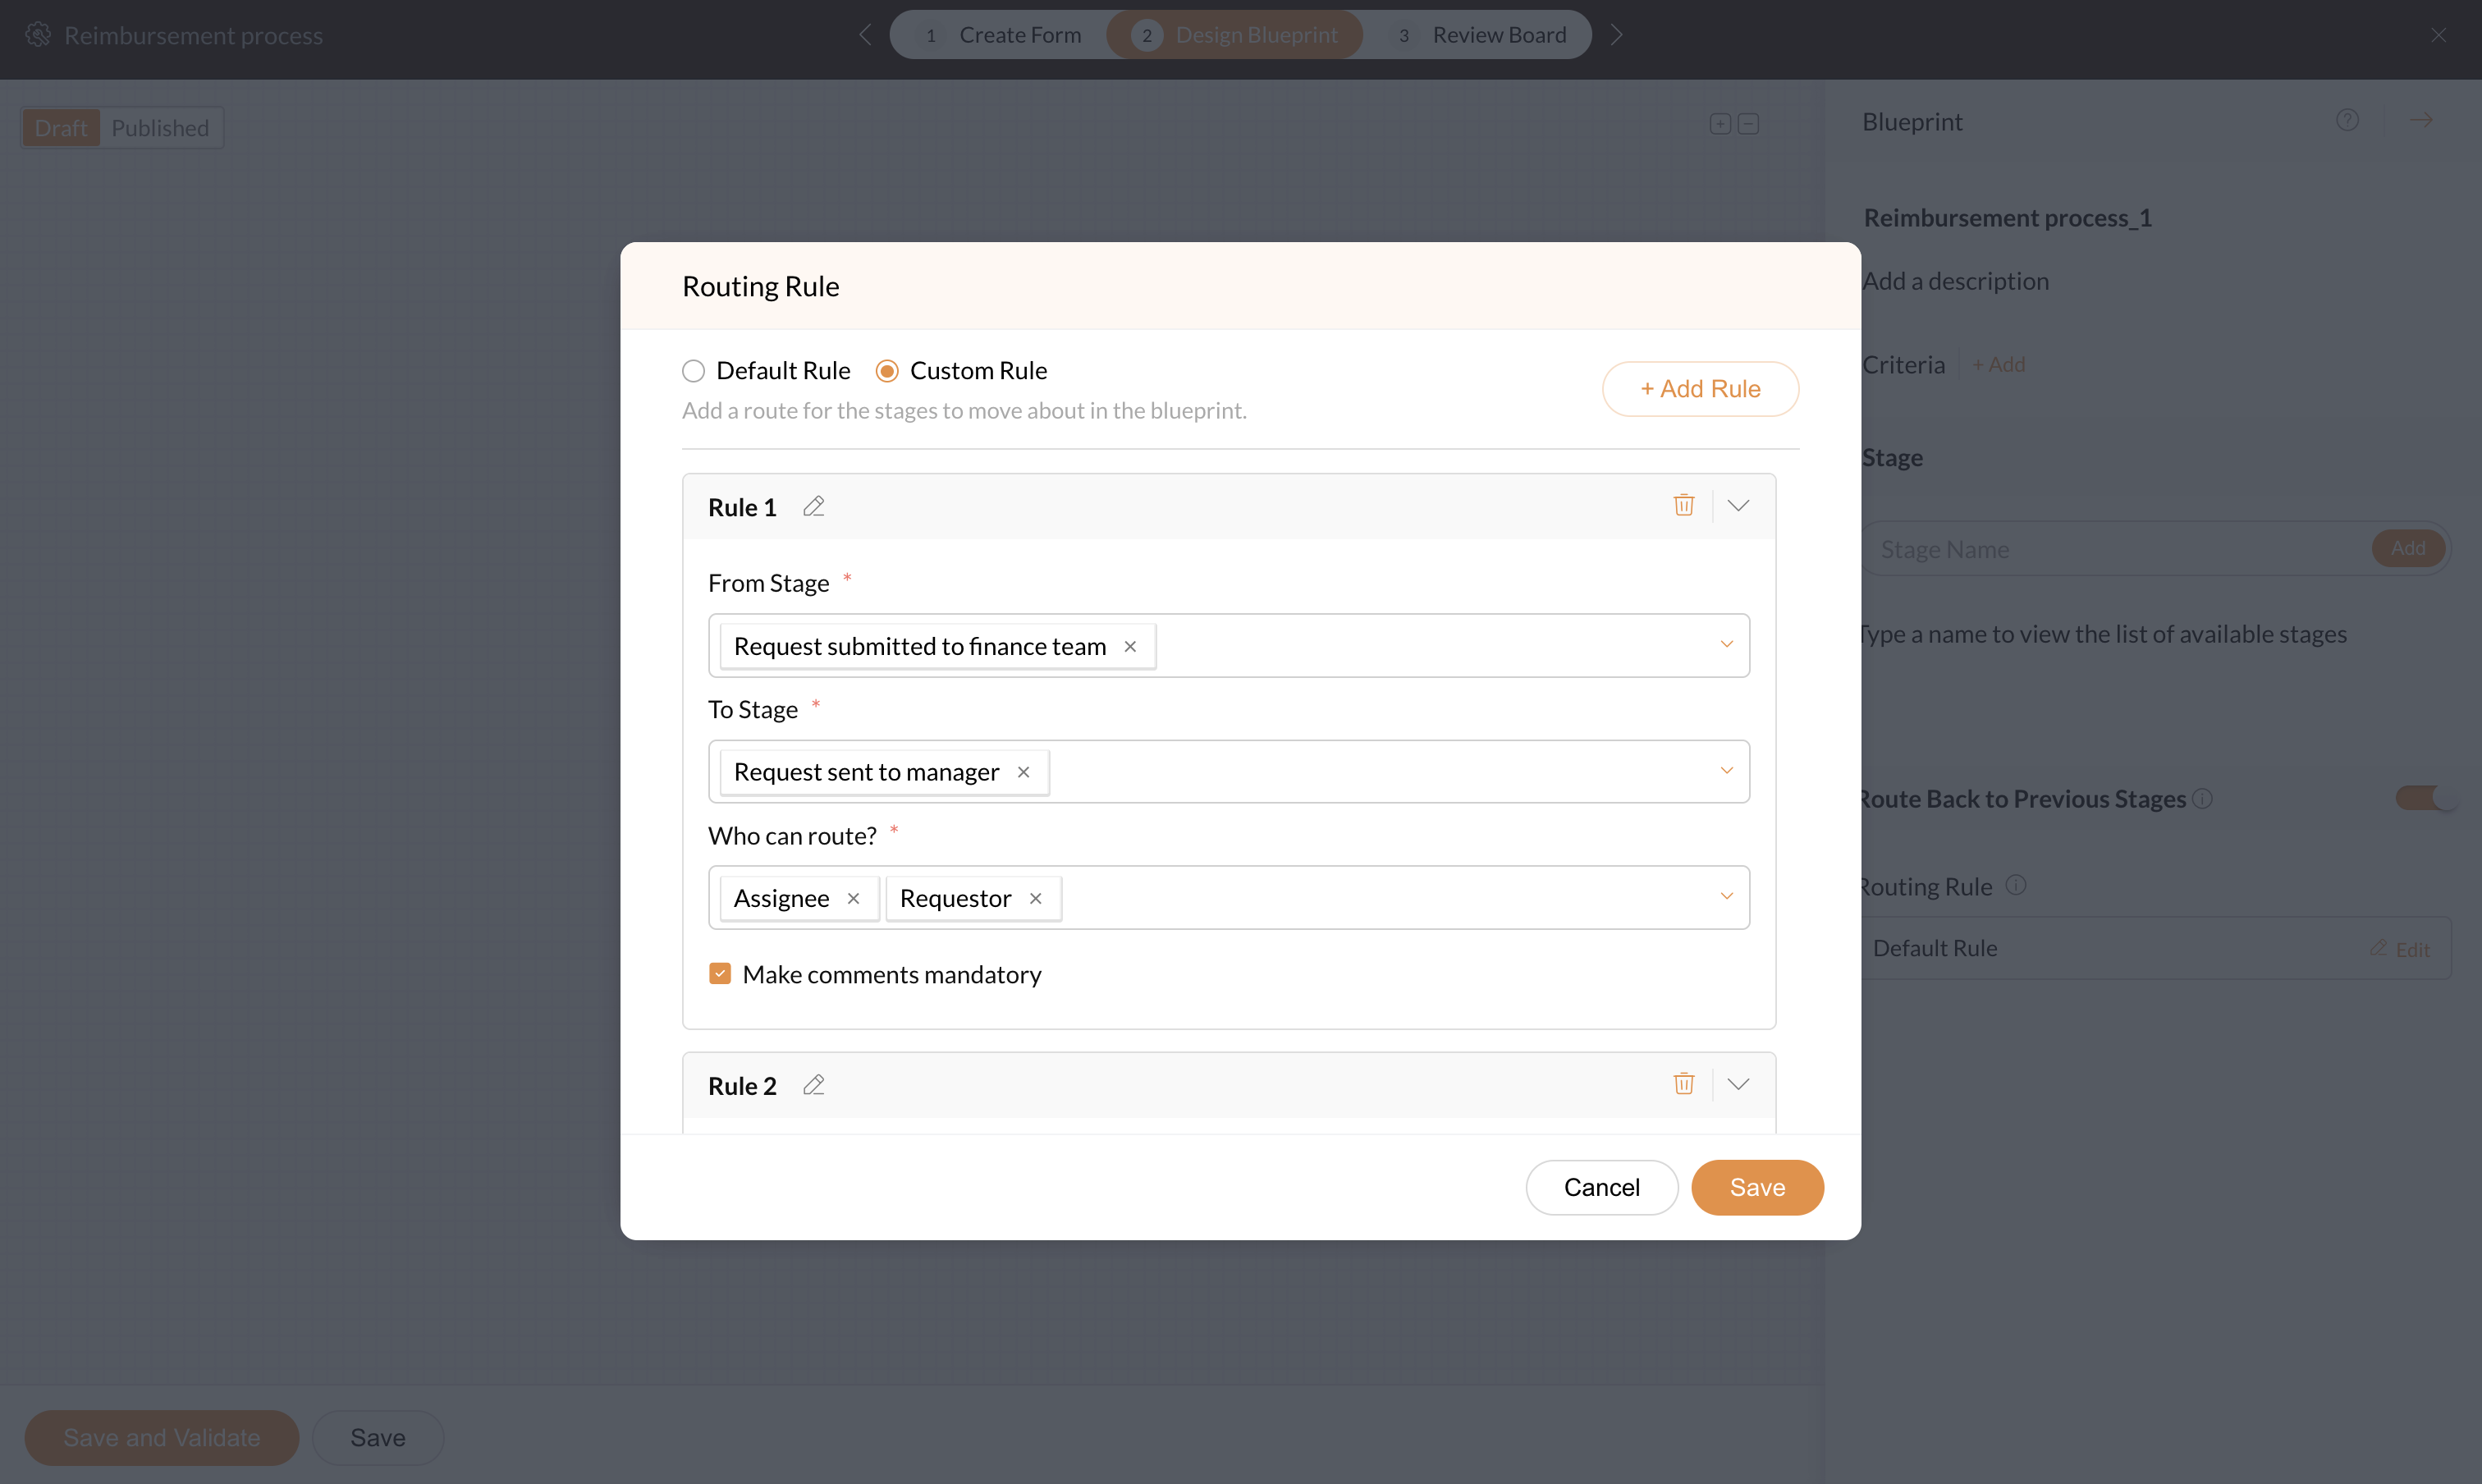
Task: Open the From Stage dropdown
Action: click(1726, 645)
